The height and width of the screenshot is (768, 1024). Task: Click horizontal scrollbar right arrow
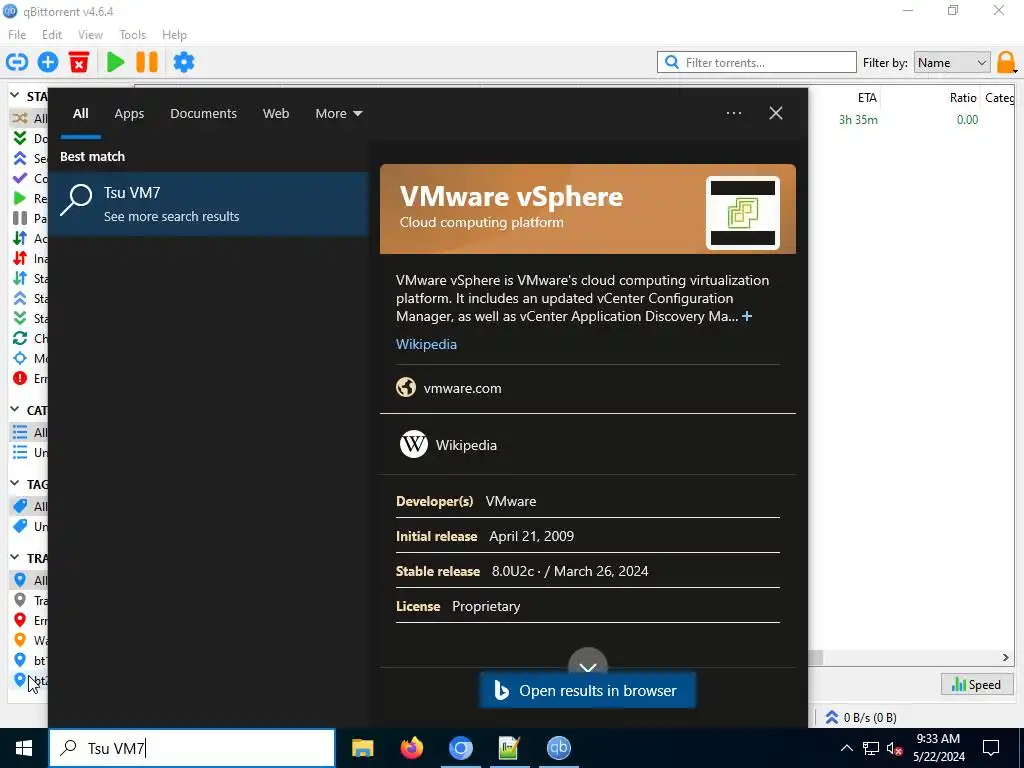pos(1006,657)
